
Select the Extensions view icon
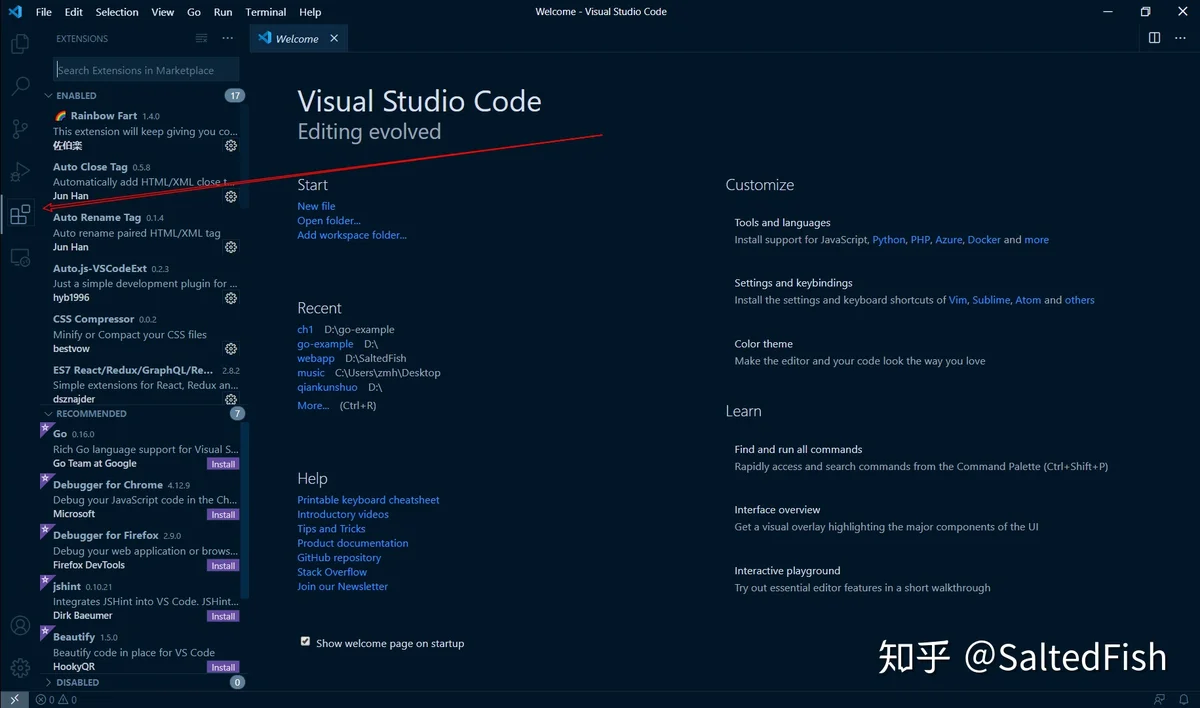[20, 214]
